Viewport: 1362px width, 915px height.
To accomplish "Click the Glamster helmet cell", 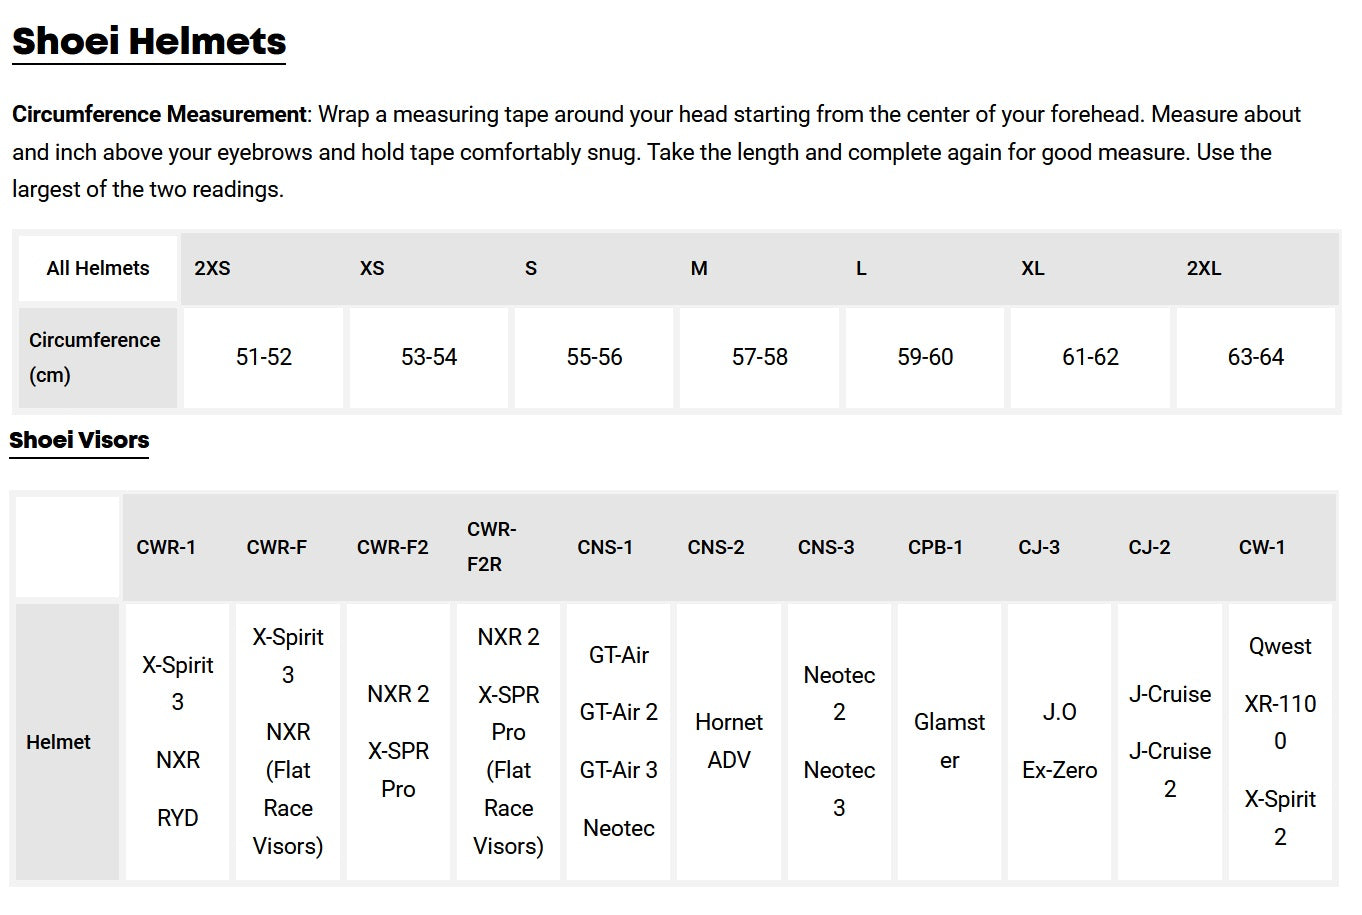I will pos(949,741).
